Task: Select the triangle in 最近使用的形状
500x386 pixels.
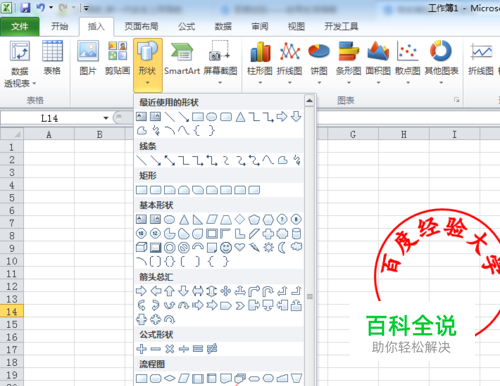Action: click(240, 117)
